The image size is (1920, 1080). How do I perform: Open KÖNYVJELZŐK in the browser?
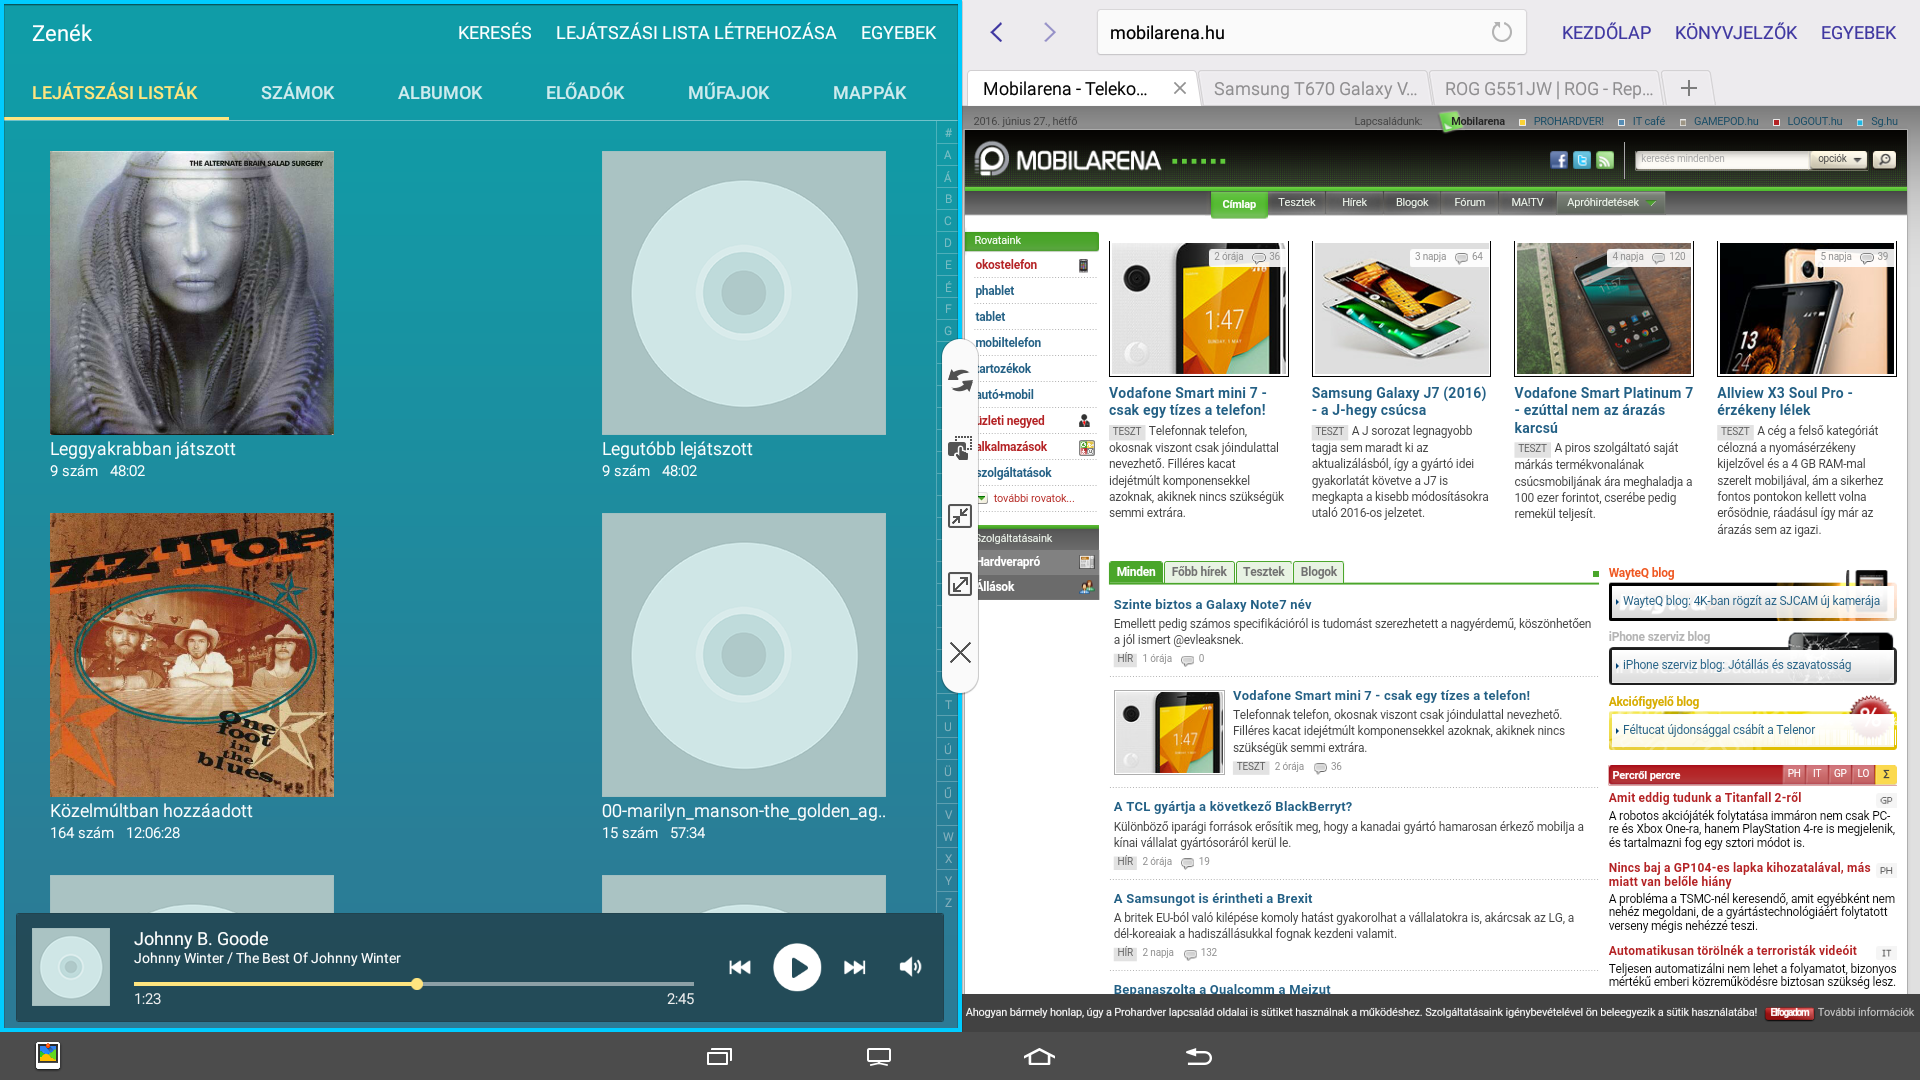click(1736, 33)
